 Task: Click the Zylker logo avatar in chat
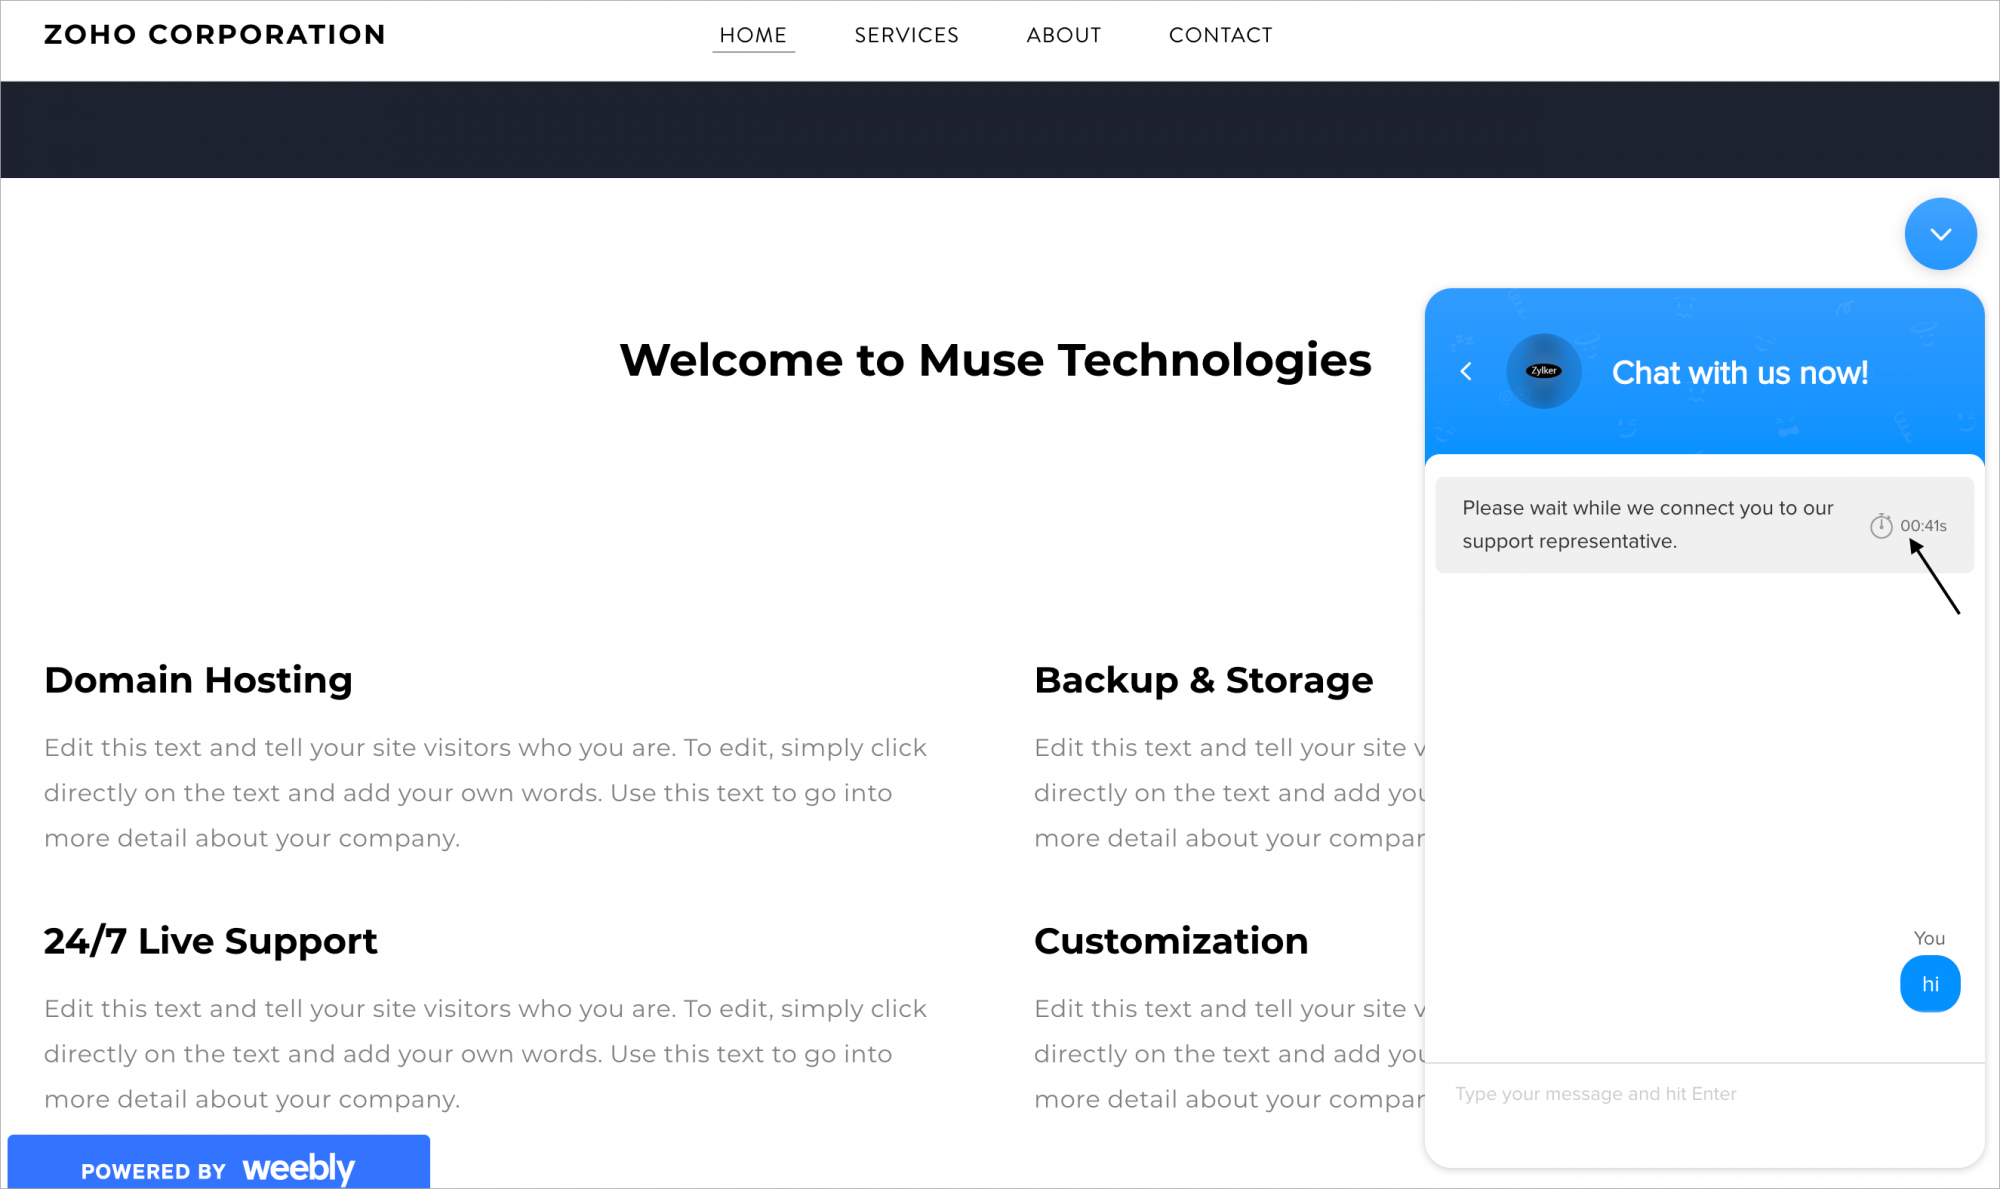point(1543,371)
